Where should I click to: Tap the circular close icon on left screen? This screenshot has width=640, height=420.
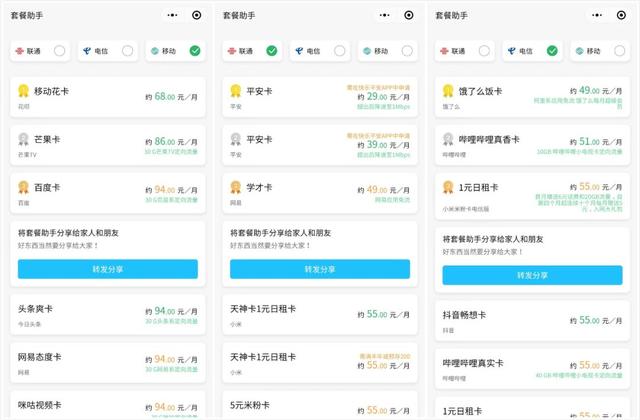click(x=196, y=15)
